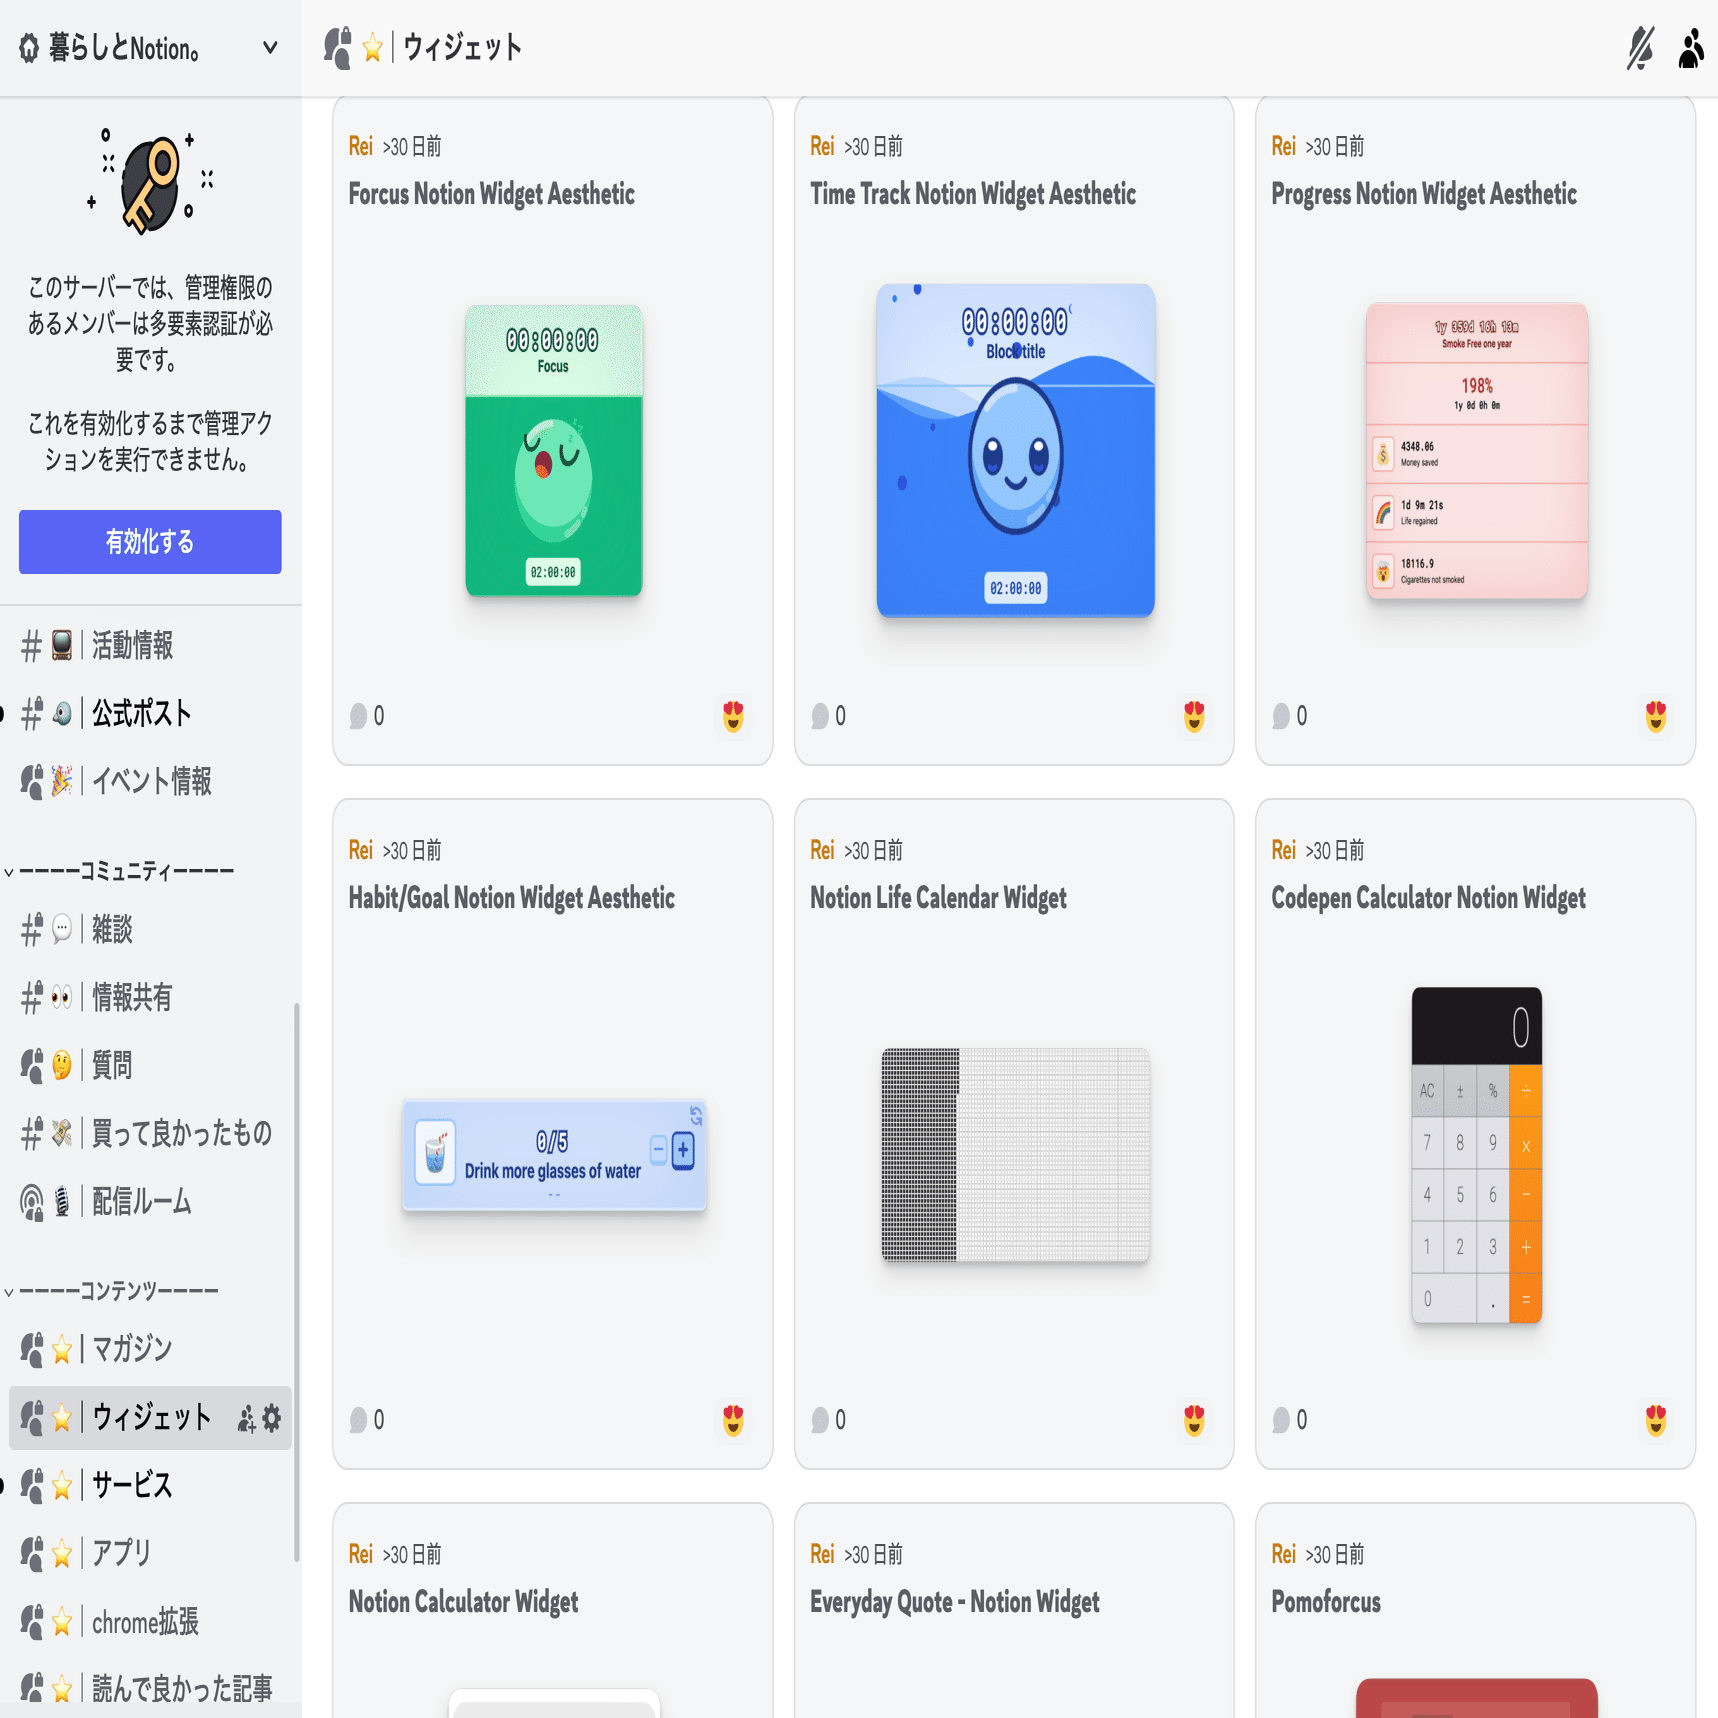
Task: Select the ウィジェット forum channel
Action: (150, 1418)
